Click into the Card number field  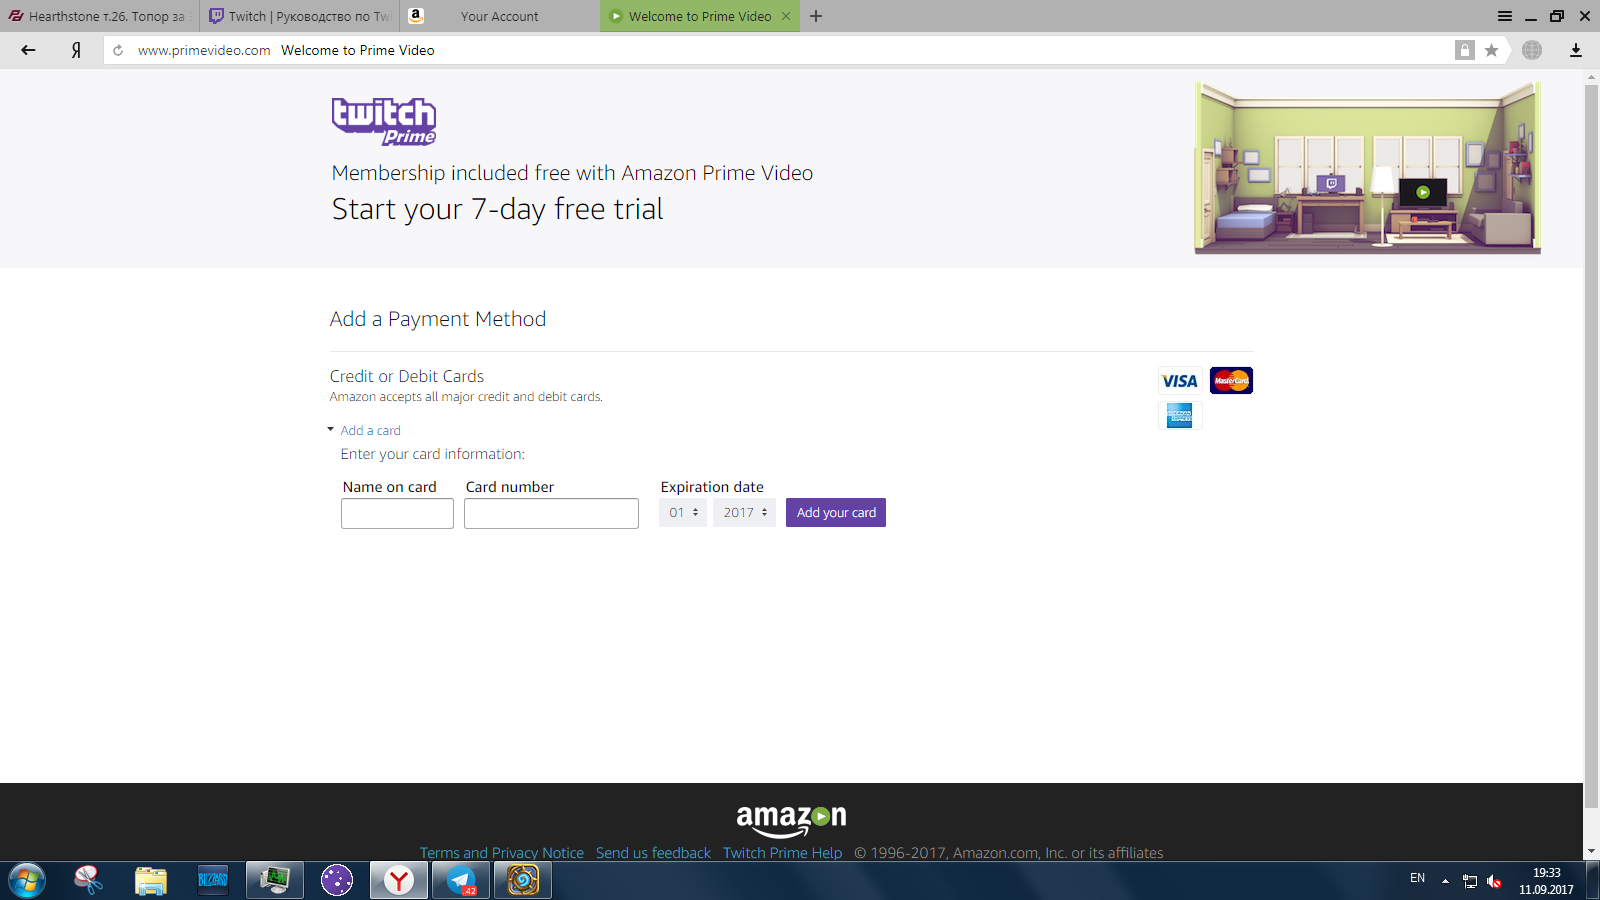click(551, 514)
